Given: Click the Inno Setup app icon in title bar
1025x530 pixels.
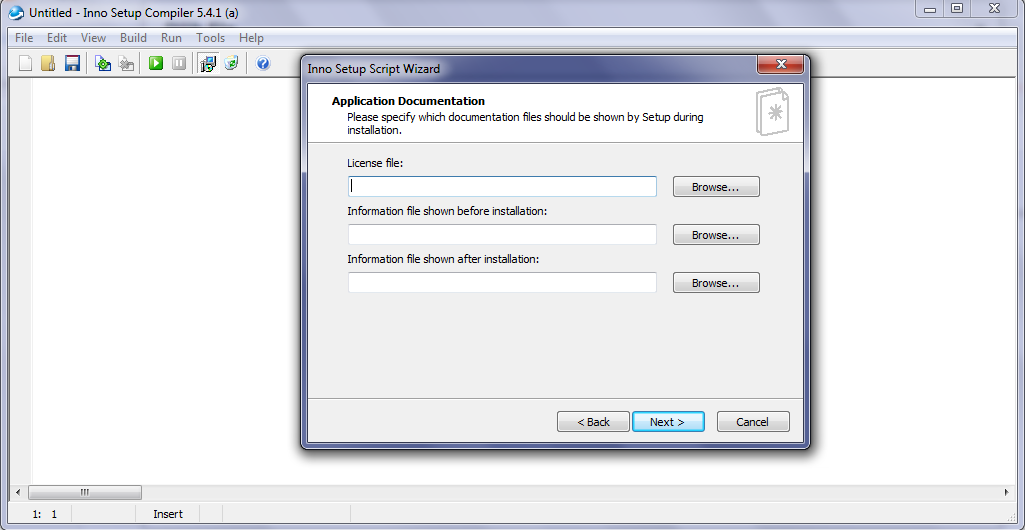Looking at the screenshot, I should tap(17, 12).
